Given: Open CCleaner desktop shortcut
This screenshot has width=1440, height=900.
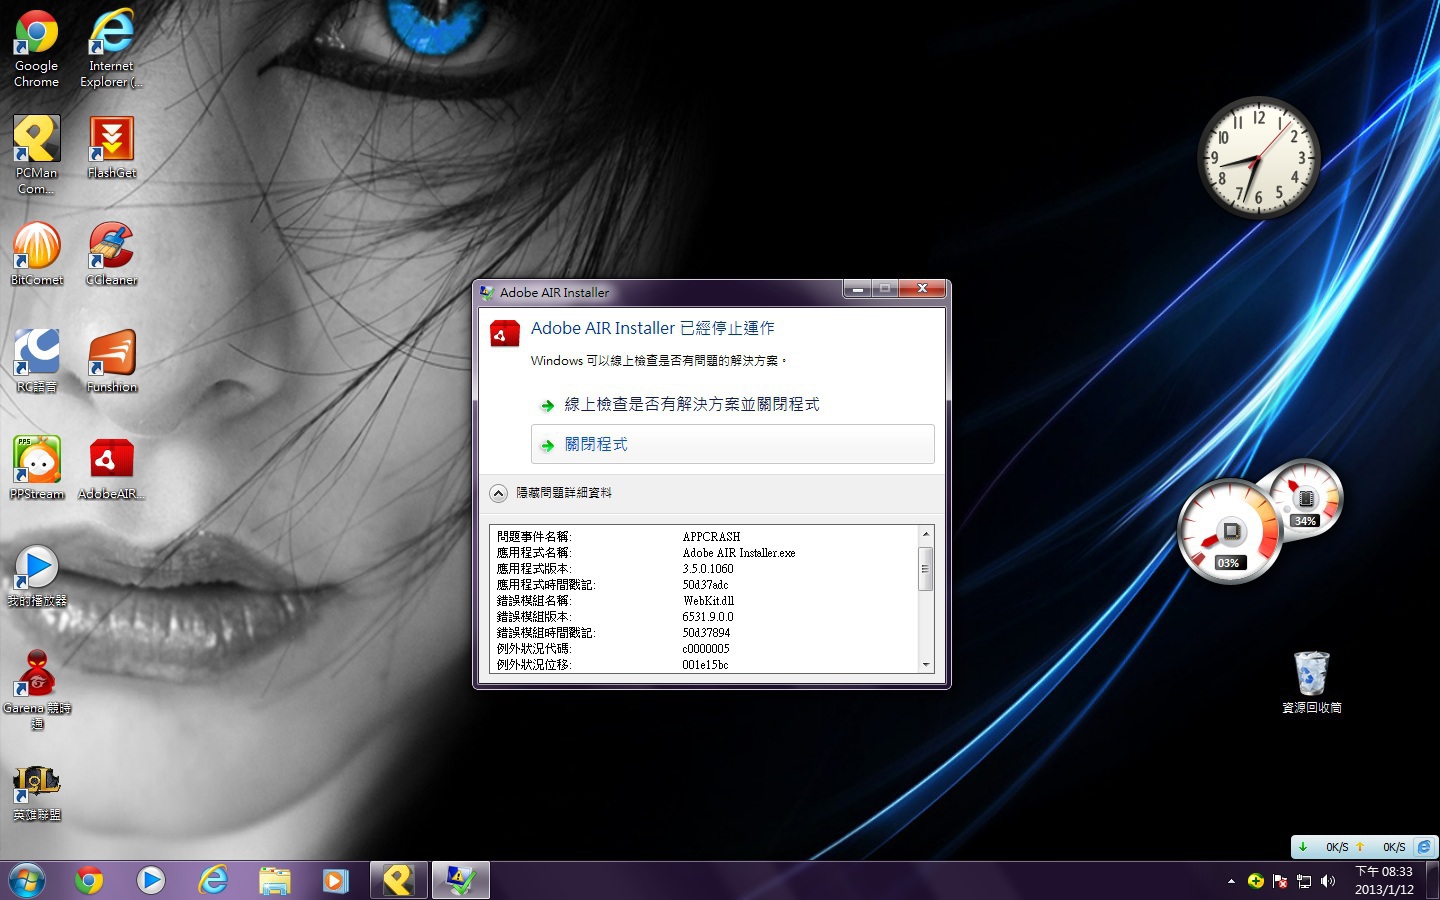Looking at the screenshot, I should coord(111,247).
